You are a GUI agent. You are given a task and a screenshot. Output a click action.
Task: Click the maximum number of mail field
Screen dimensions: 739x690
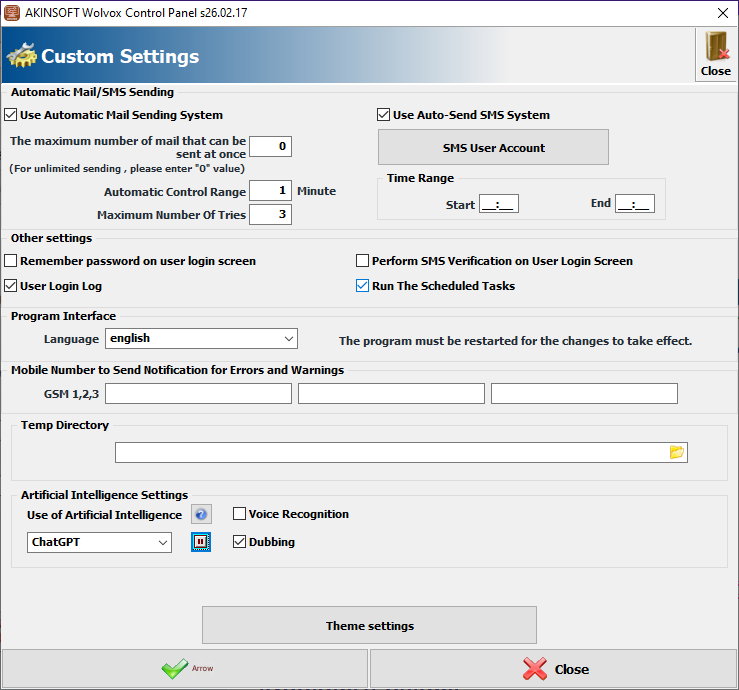271,147
